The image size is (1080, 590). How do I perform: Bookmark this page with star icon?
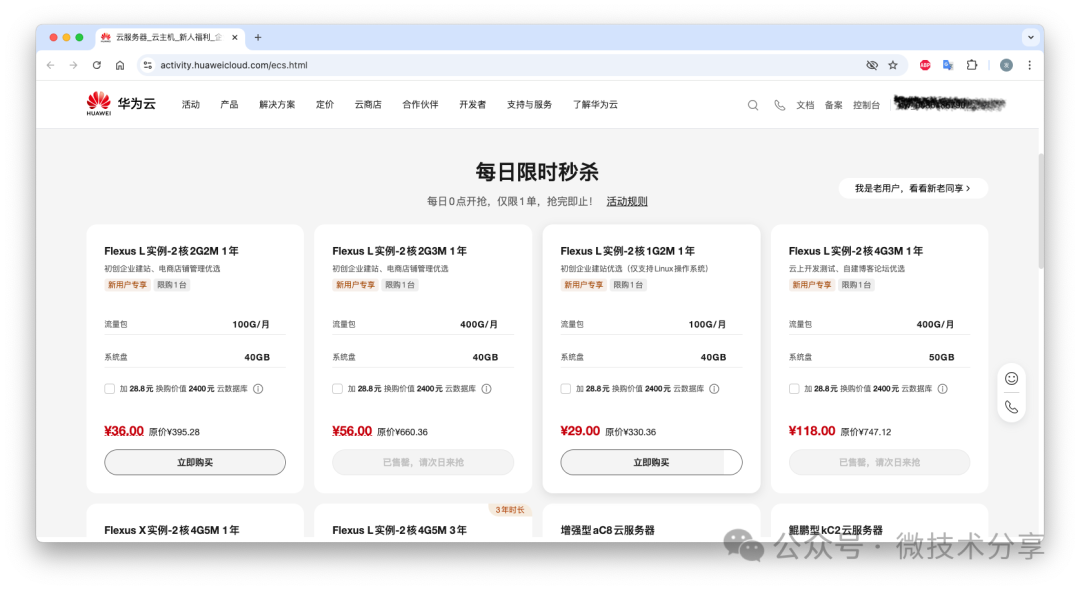pyautogui.click(x=893, y=65)
